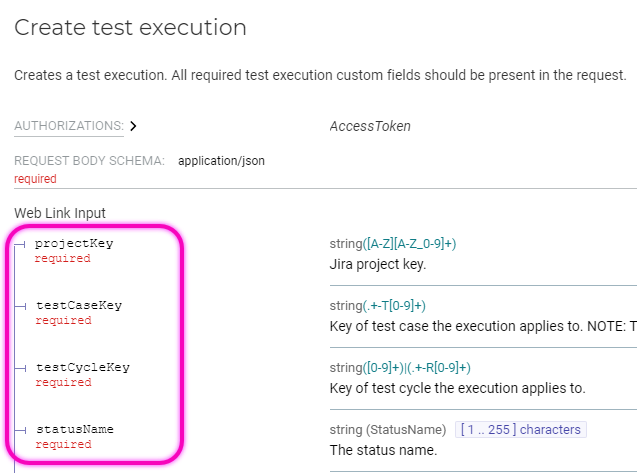The width and height of the screenshot is (637, 473).
Task: Click the [1 .. 255] characters constraint badge
Action: point(520,430)
